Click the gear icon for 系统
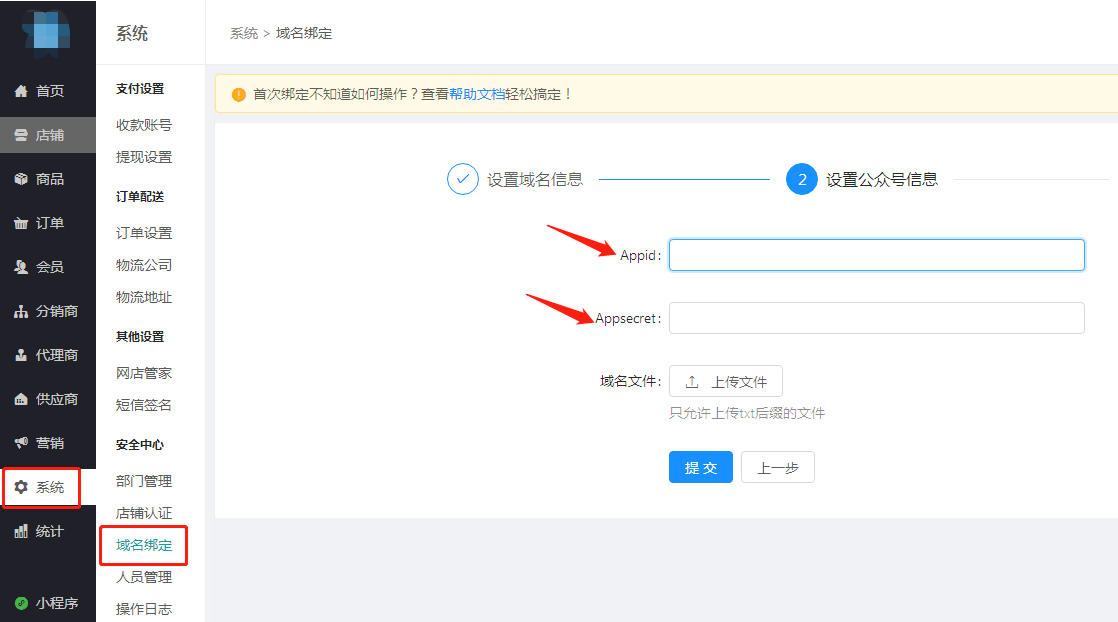 (x=21, y=487)
